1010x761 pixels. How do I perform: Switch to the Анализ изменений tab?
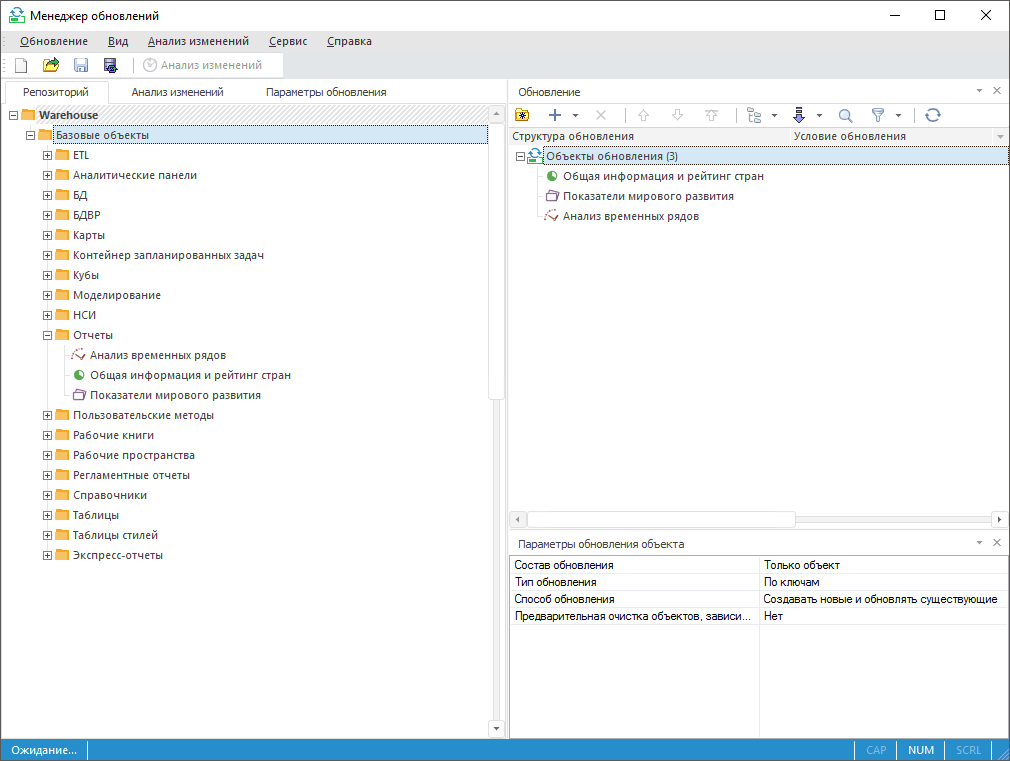177,92
